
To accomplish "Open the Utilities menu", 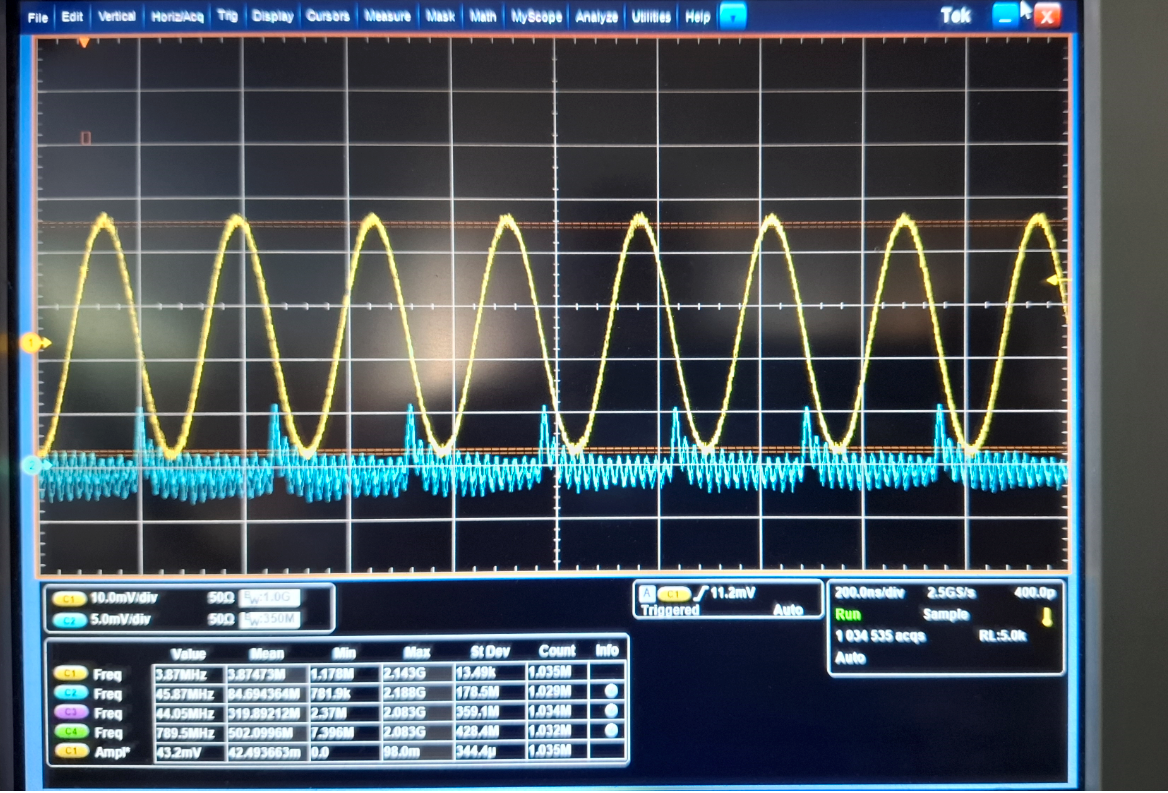I will 651,16.
